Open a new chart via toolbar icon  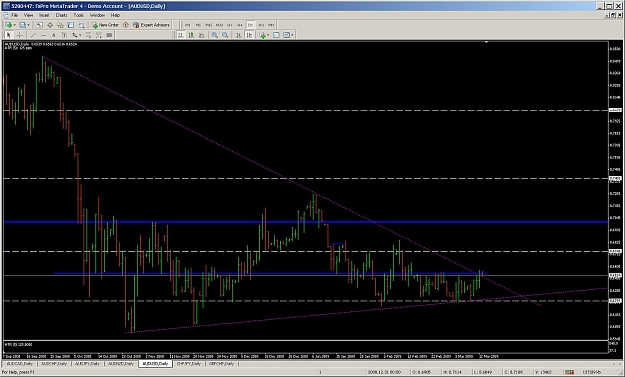click(8, 25)
